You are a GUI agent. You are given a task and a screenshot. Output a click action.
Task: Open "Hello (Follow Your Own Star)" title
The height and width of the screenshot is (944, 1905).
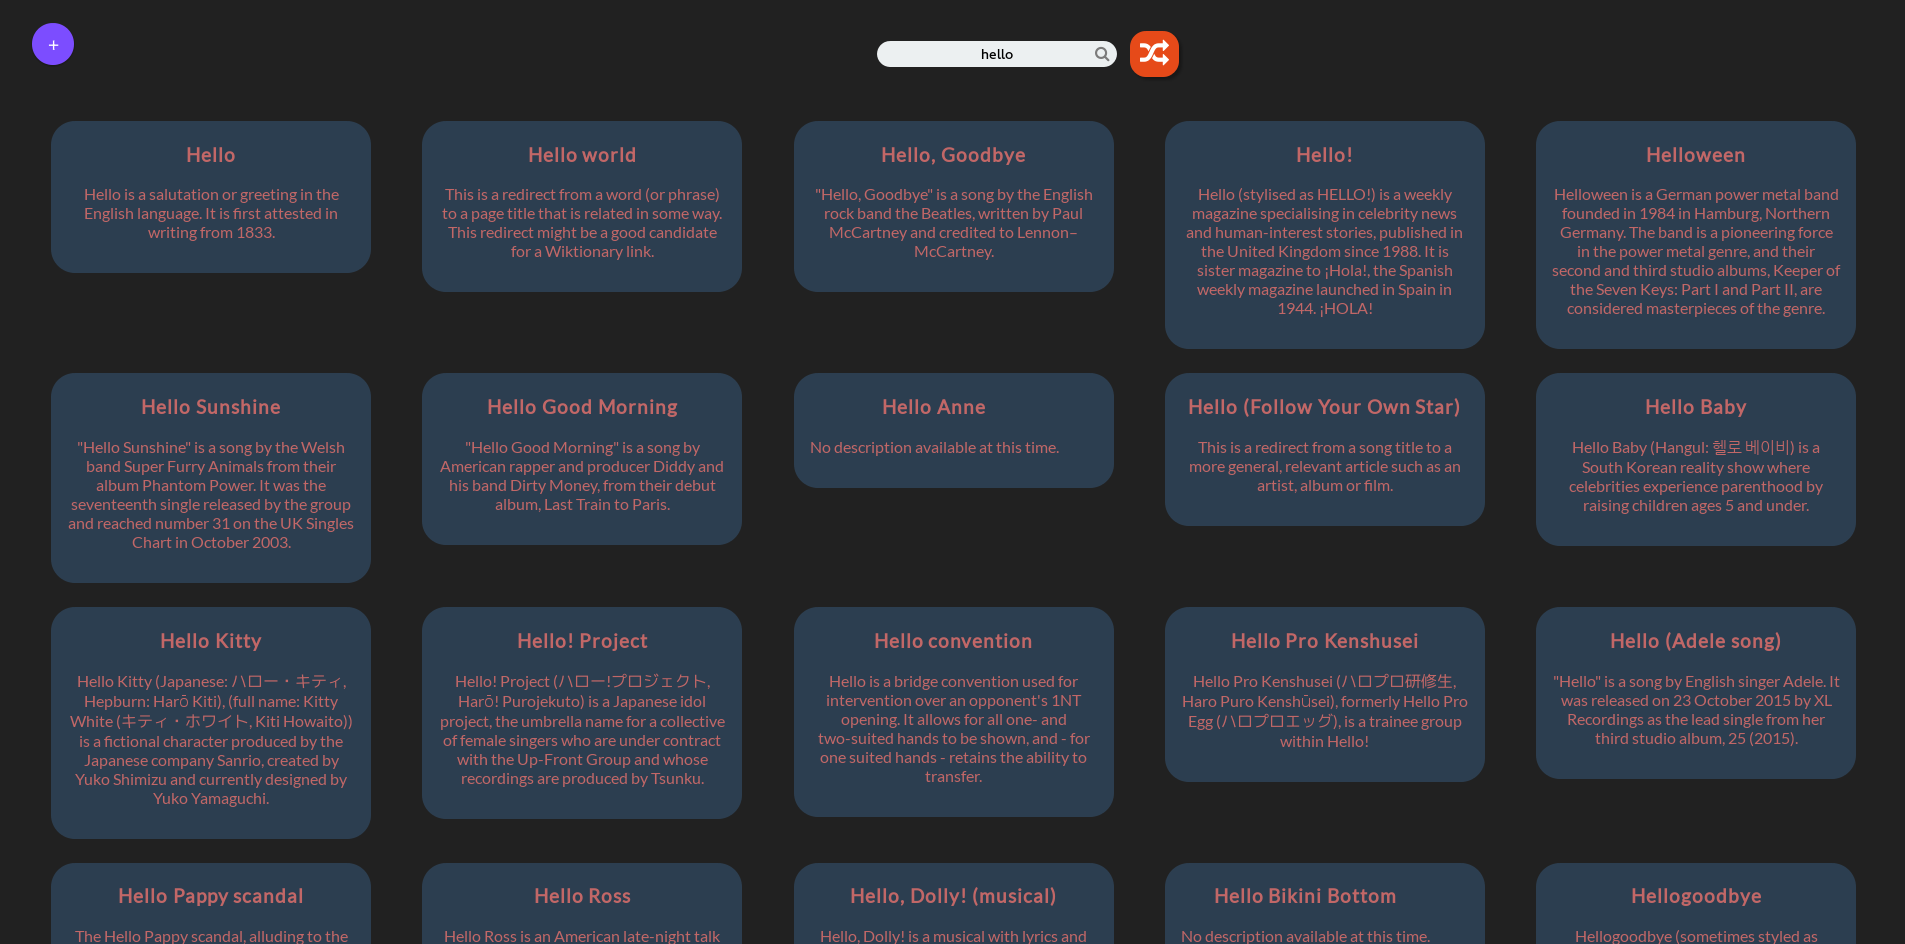pyautogui.click(x=1324, y=407)
